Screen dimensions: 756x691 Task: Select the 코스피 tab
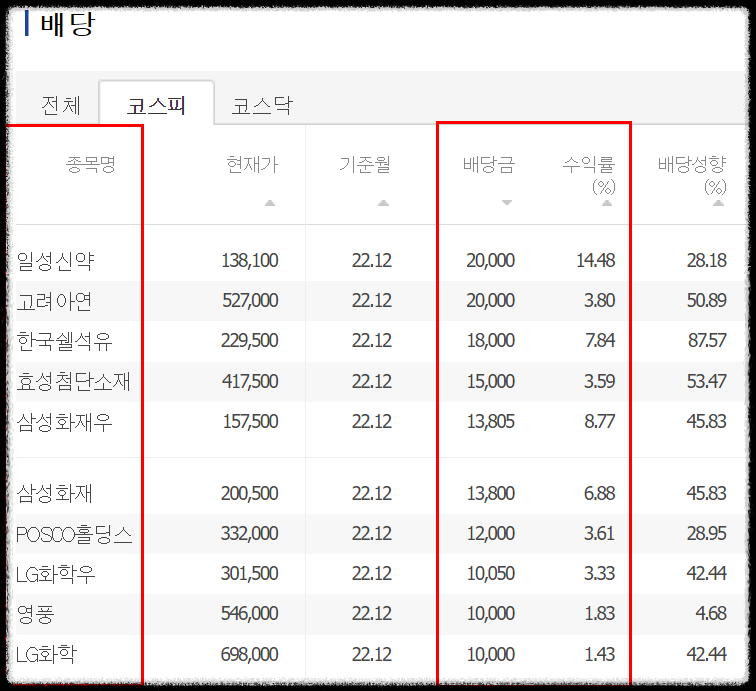(156, 104)
